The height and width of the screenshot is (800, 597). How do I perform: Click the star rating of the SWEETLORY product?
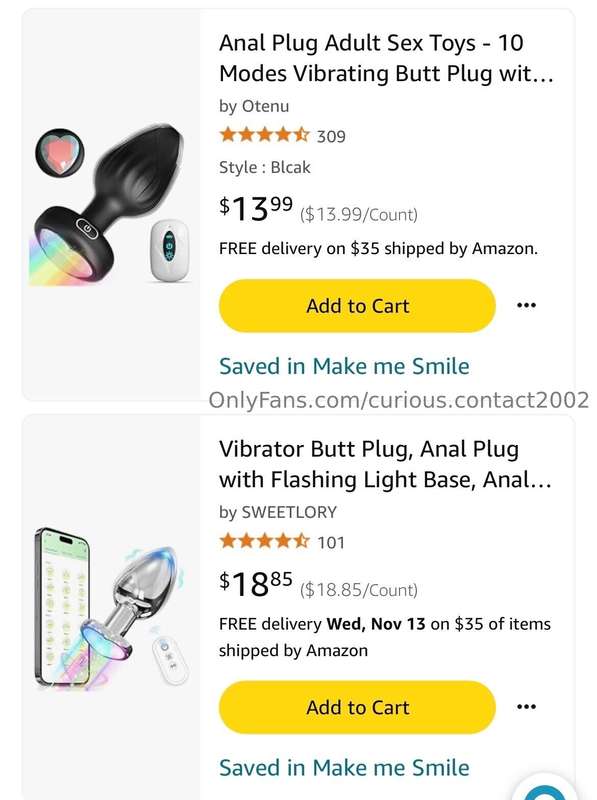click(264, 541)
